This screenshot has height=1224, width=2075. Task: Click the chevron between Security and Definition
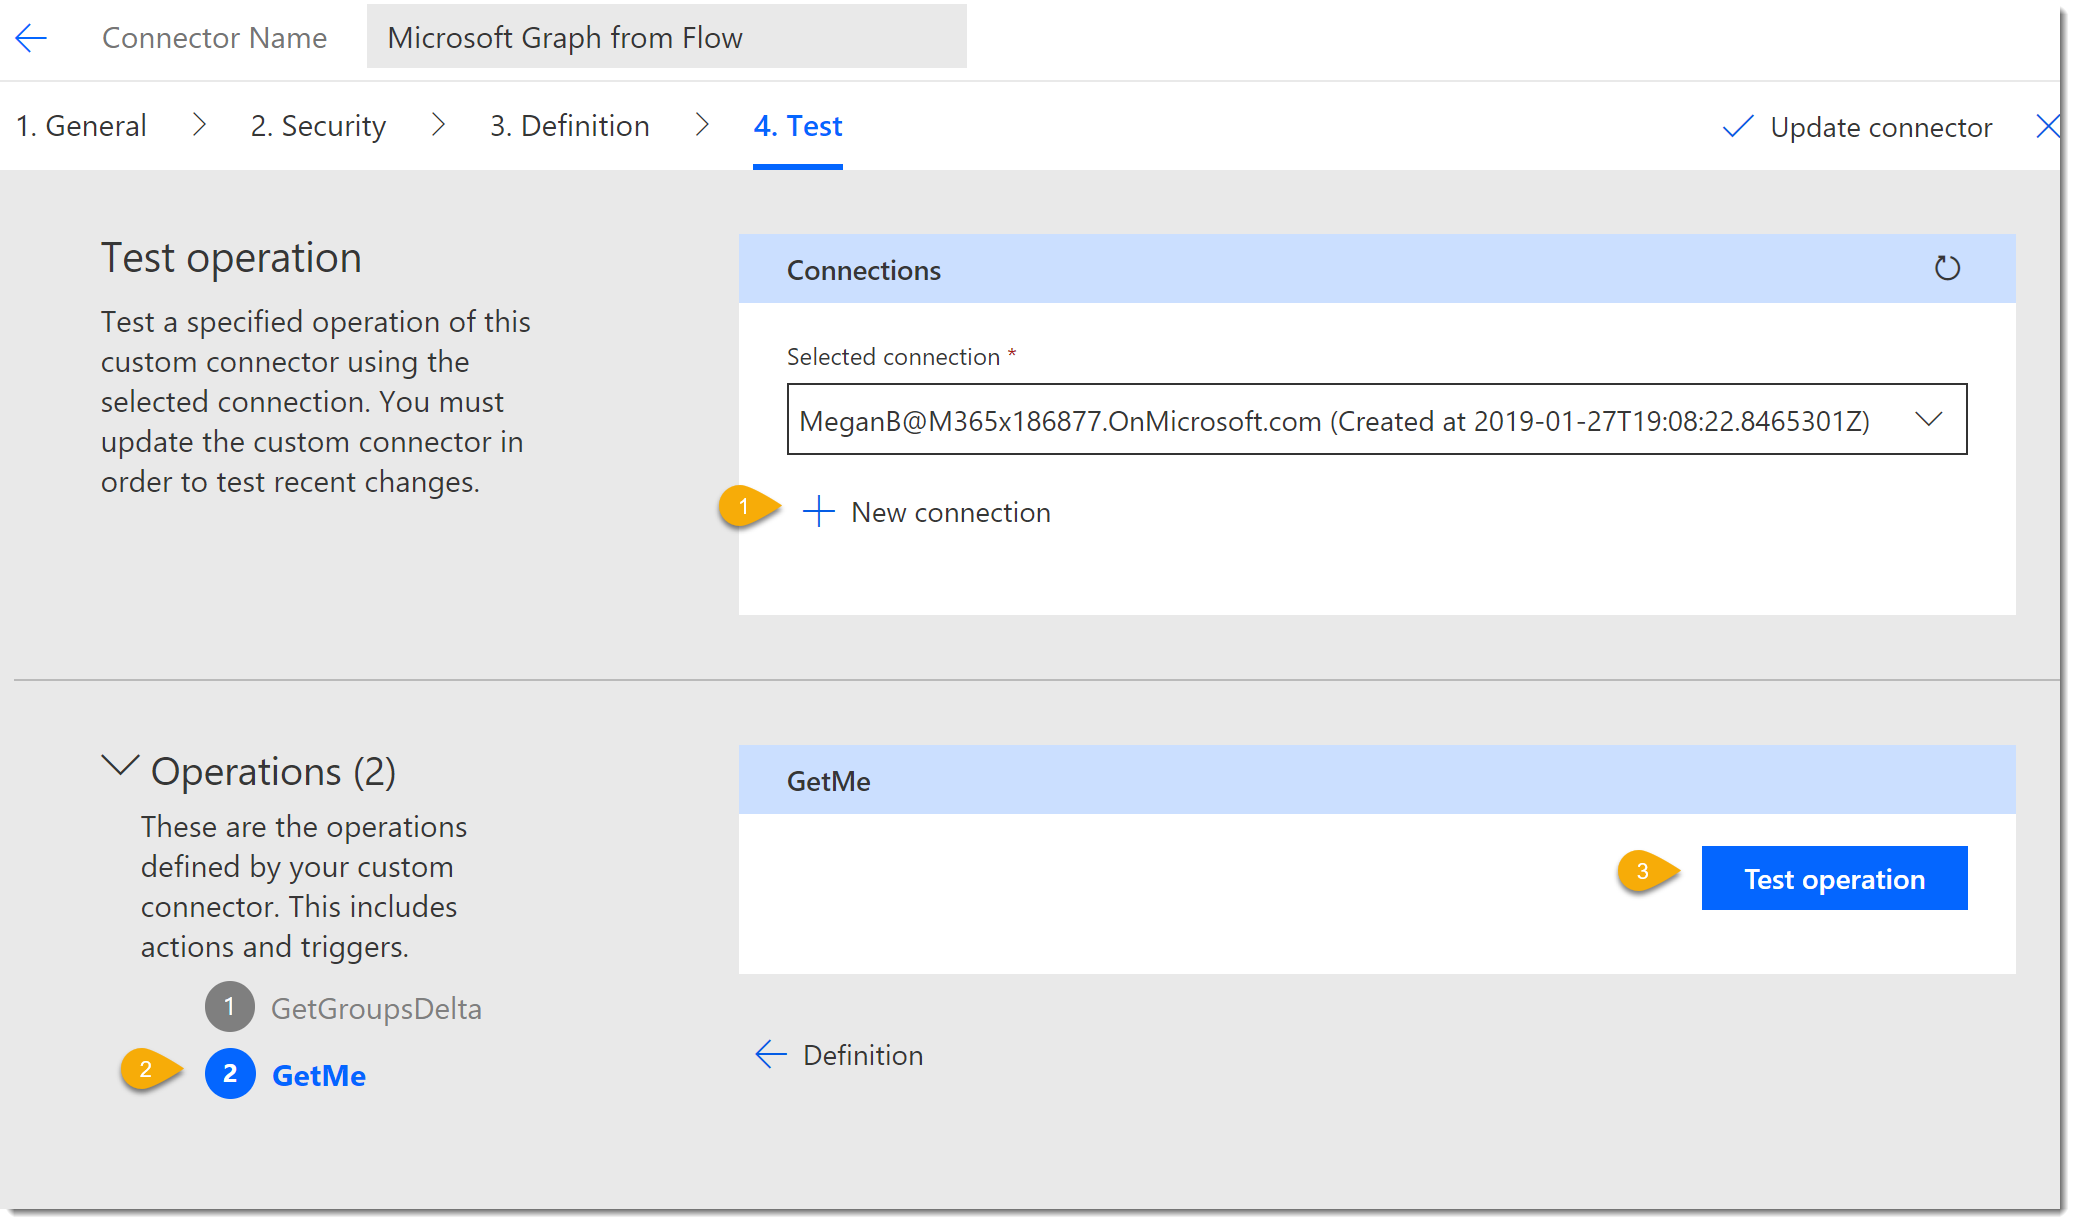point(438,125)
